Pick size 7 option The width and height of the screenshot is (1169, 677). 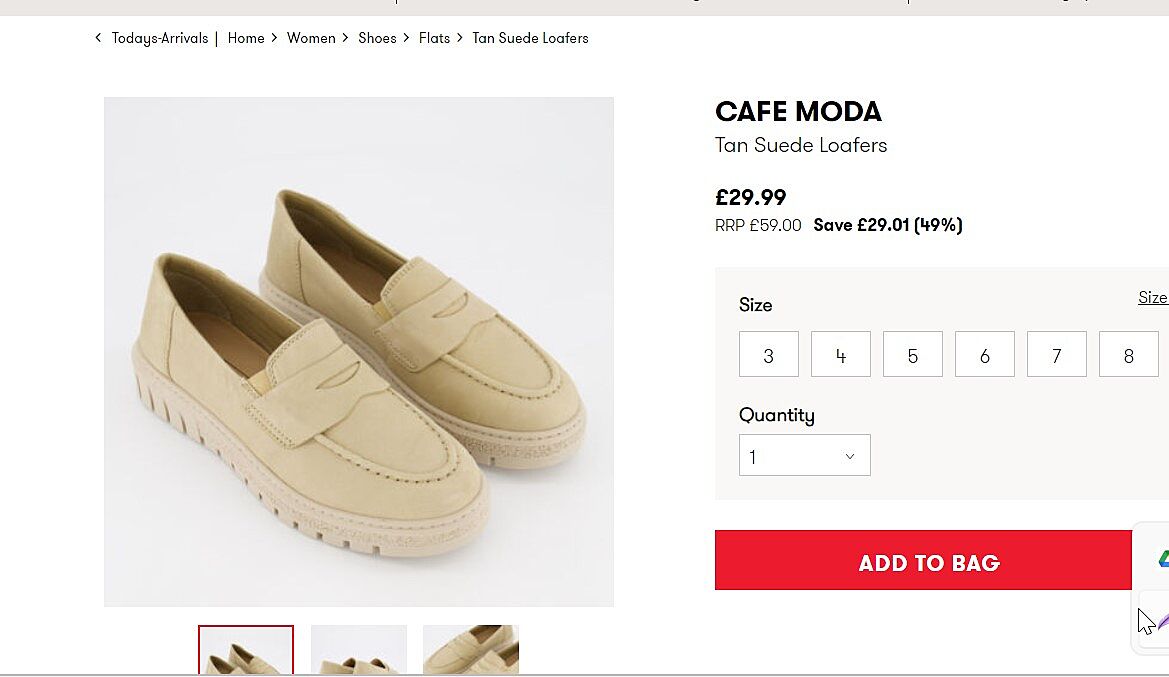point(1056,354)
